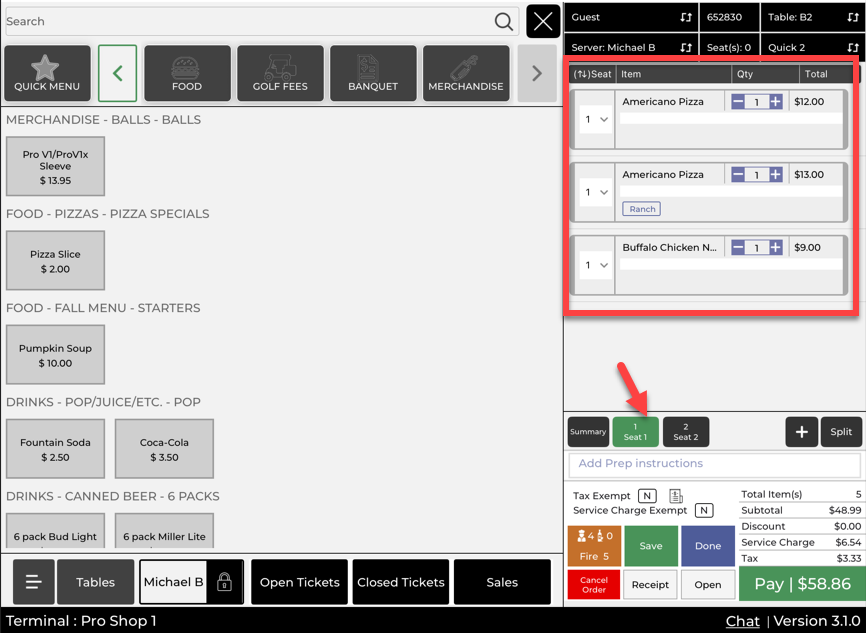
Task: Lock user Michael B padlock
Action: click(x=224, y=582)
